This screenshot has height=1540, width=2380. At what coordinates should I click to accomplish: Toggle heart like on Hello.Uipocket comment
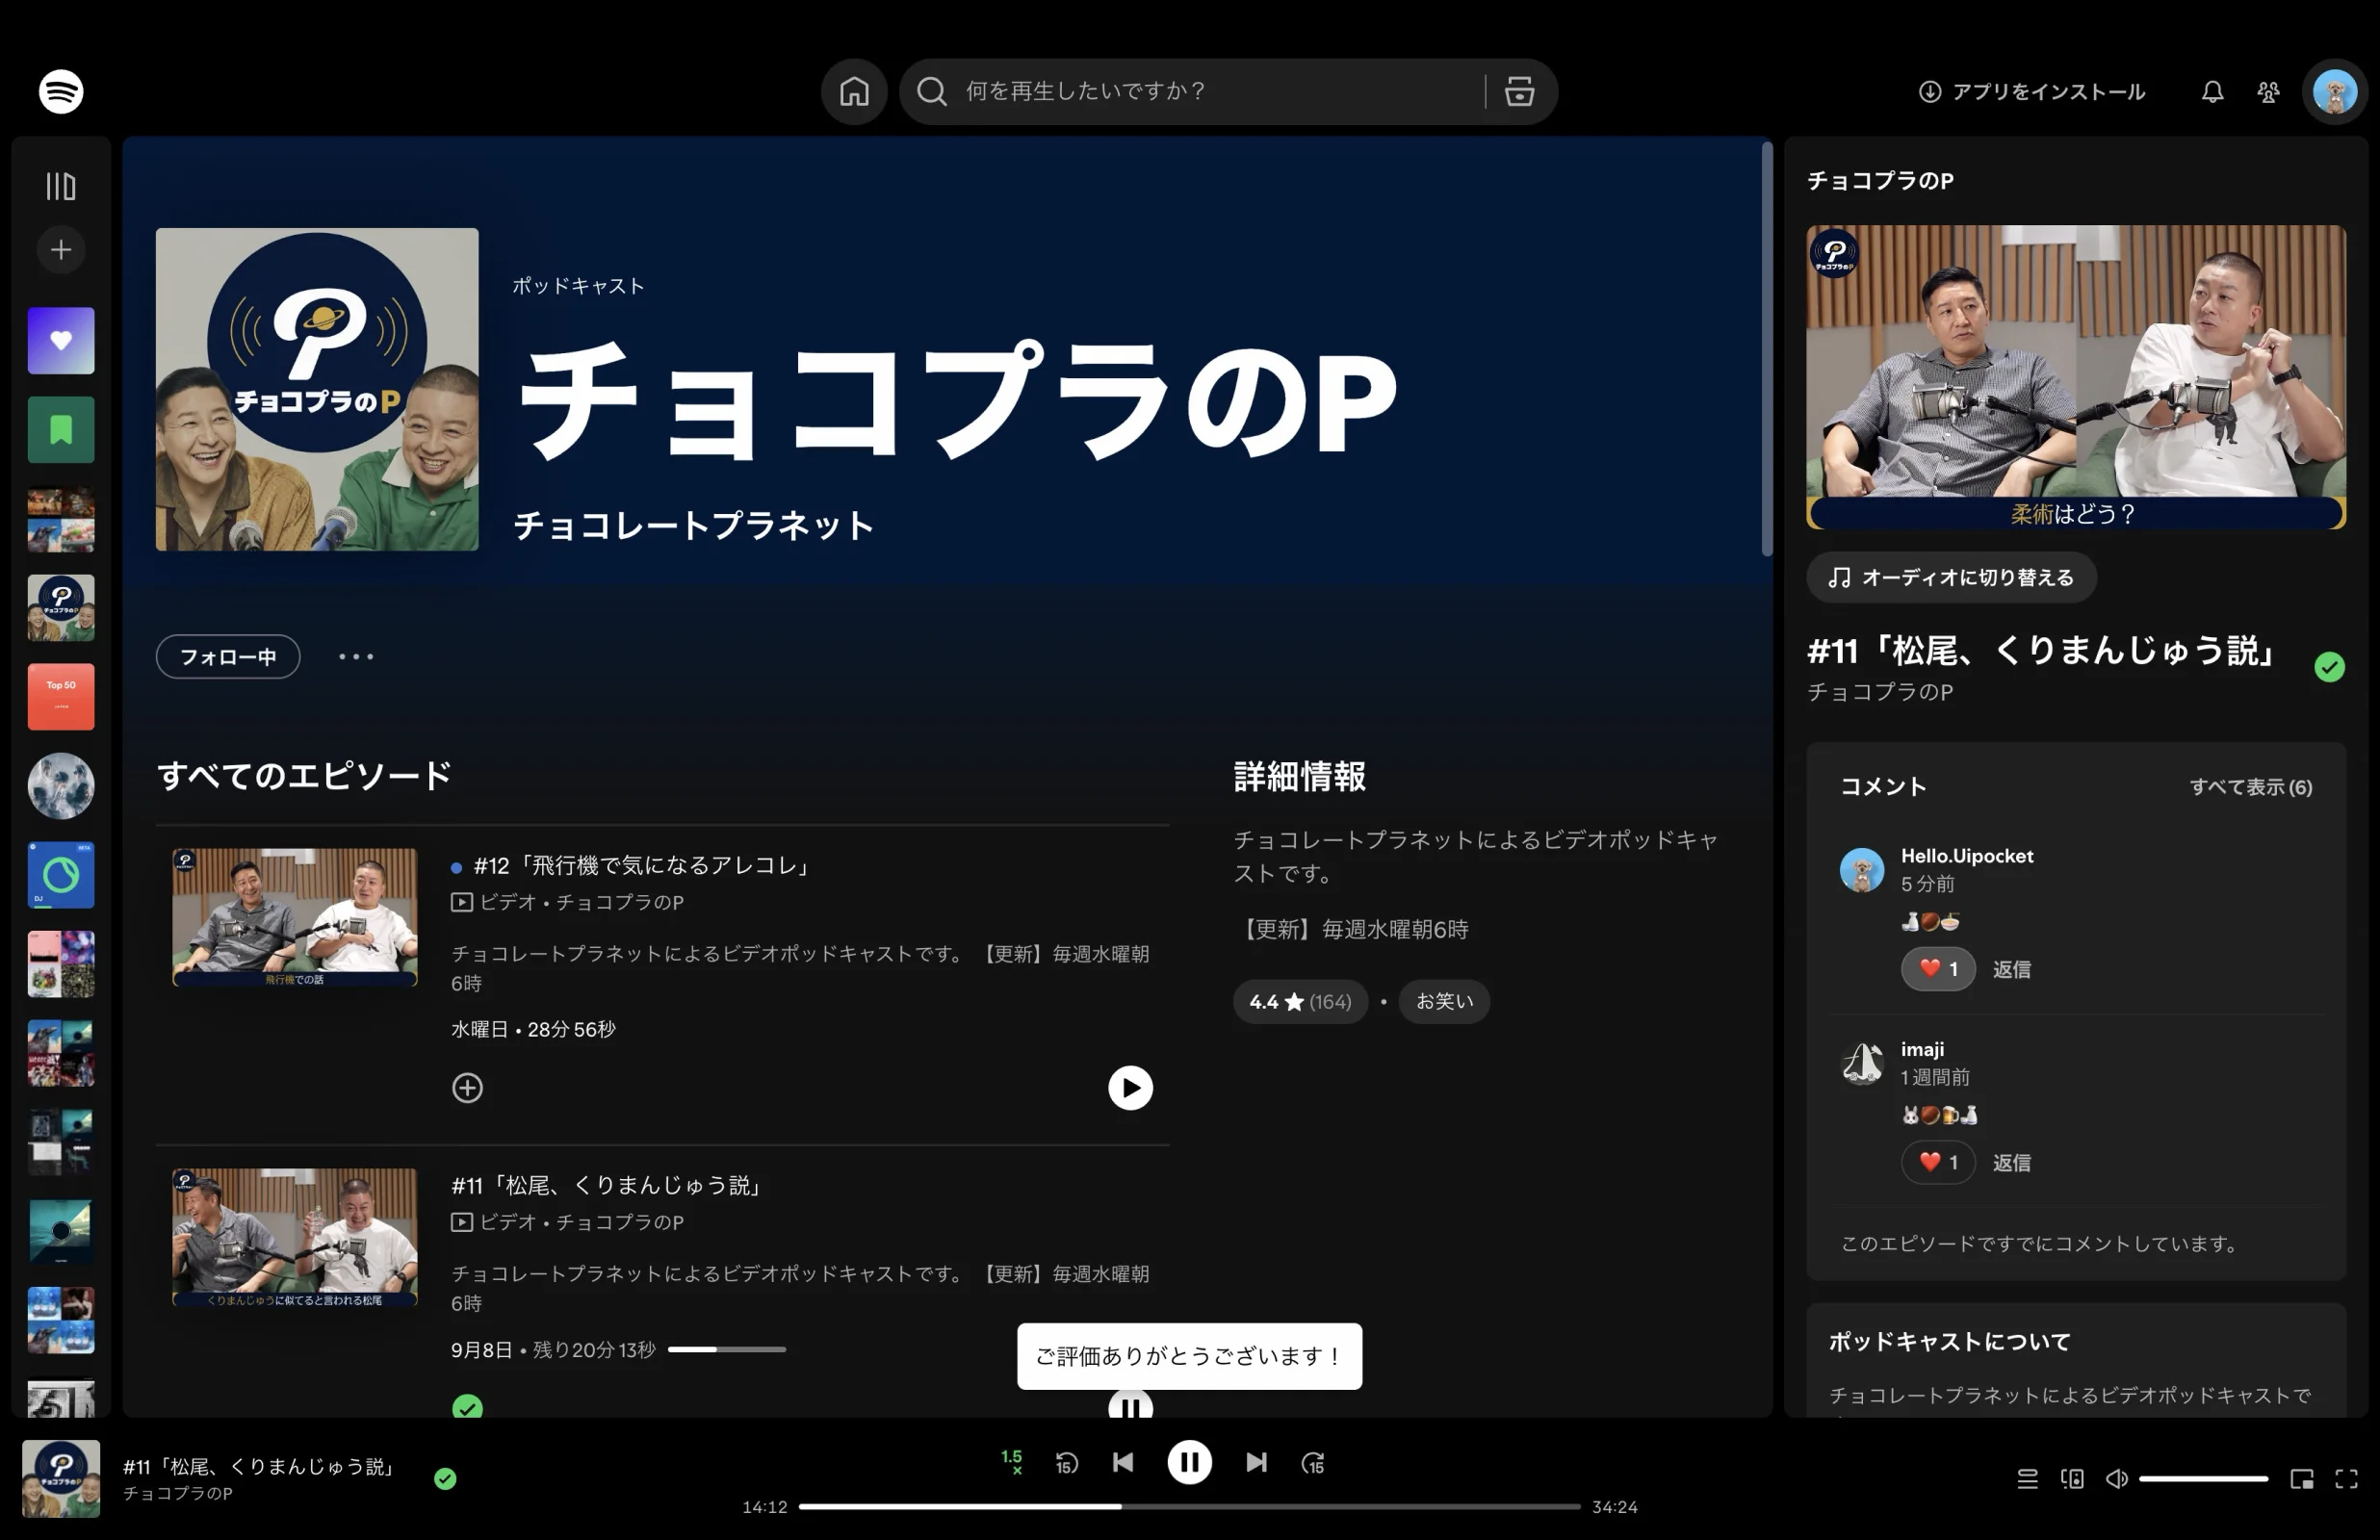[x=1938, y=969]
